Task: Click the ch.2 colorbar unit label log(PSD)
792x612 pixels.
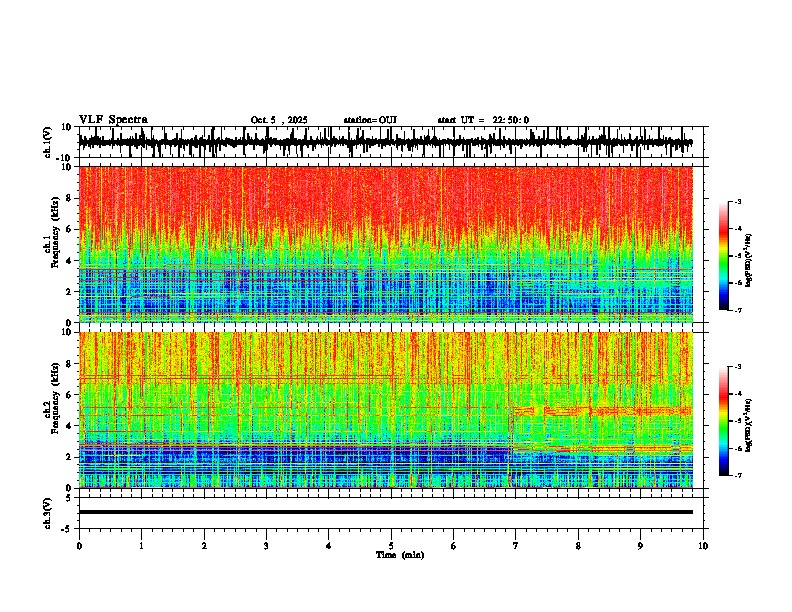Action: point(749,425)
